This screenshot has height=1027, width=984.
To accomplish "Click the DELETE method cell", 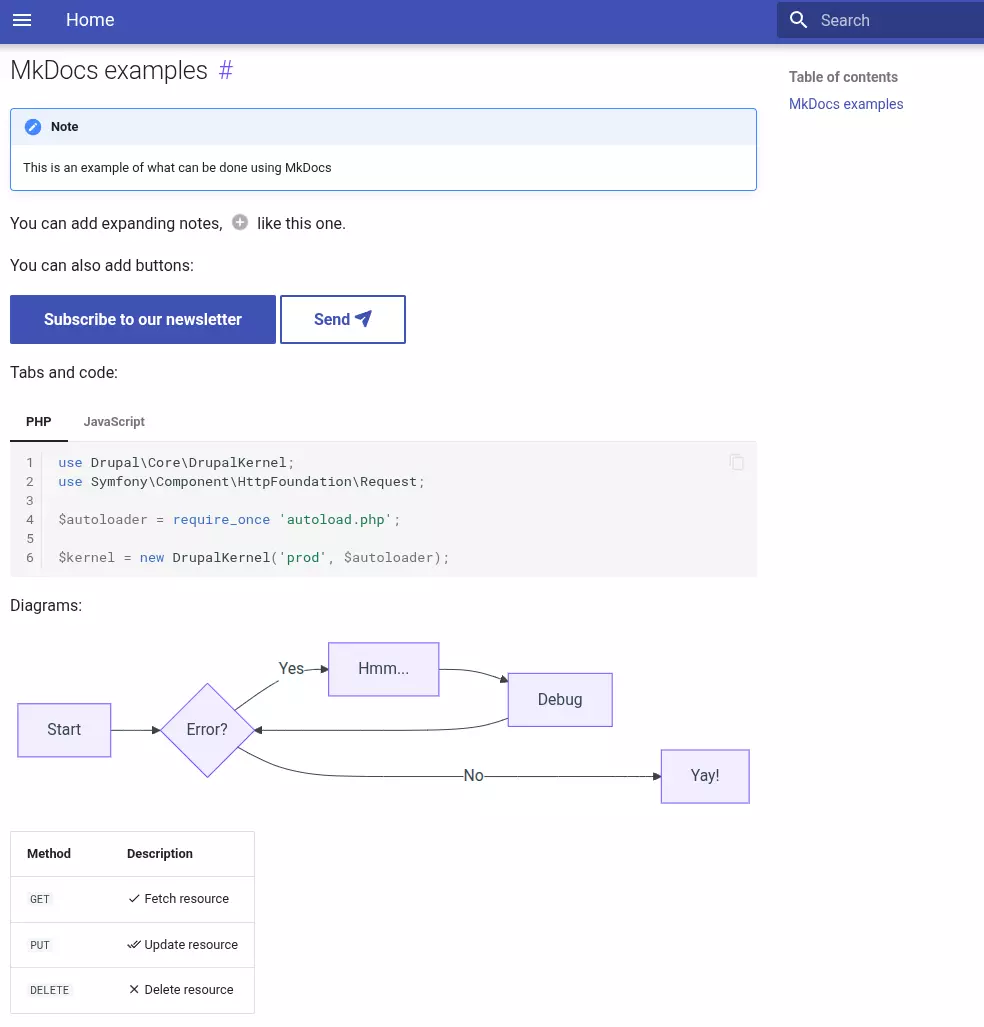I will 50,990.
